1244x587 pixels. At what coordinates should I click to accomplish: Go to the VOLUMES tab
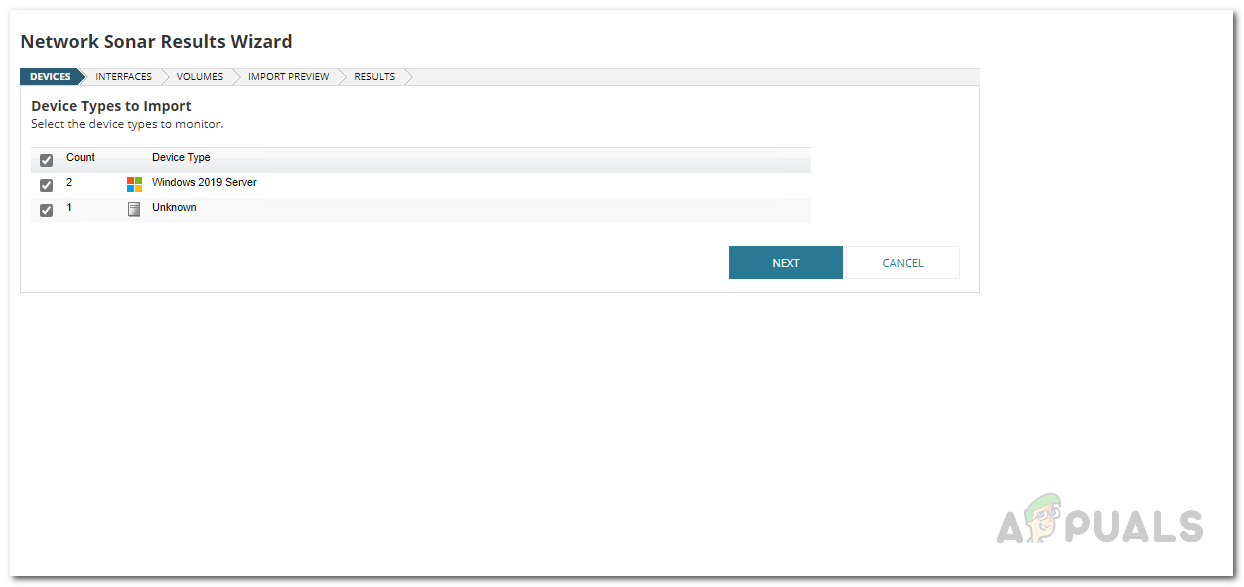click(199, 76)
